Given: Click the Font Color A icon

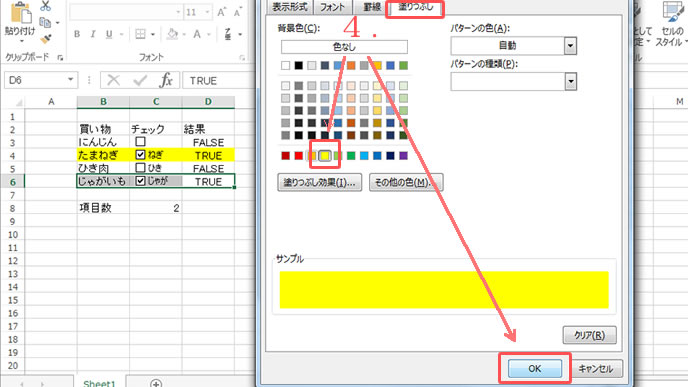Looking at the screenshot, I should [197, 34].
